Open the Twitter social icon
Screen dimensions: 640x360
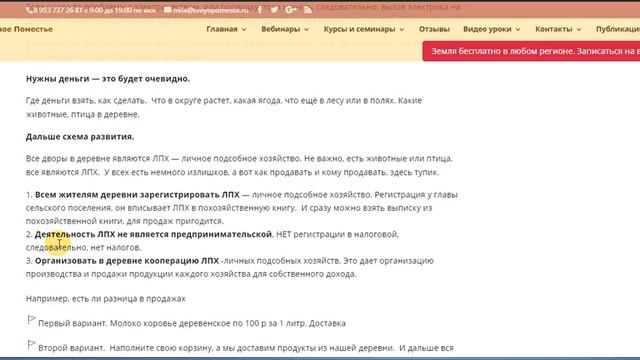[274, 9]
